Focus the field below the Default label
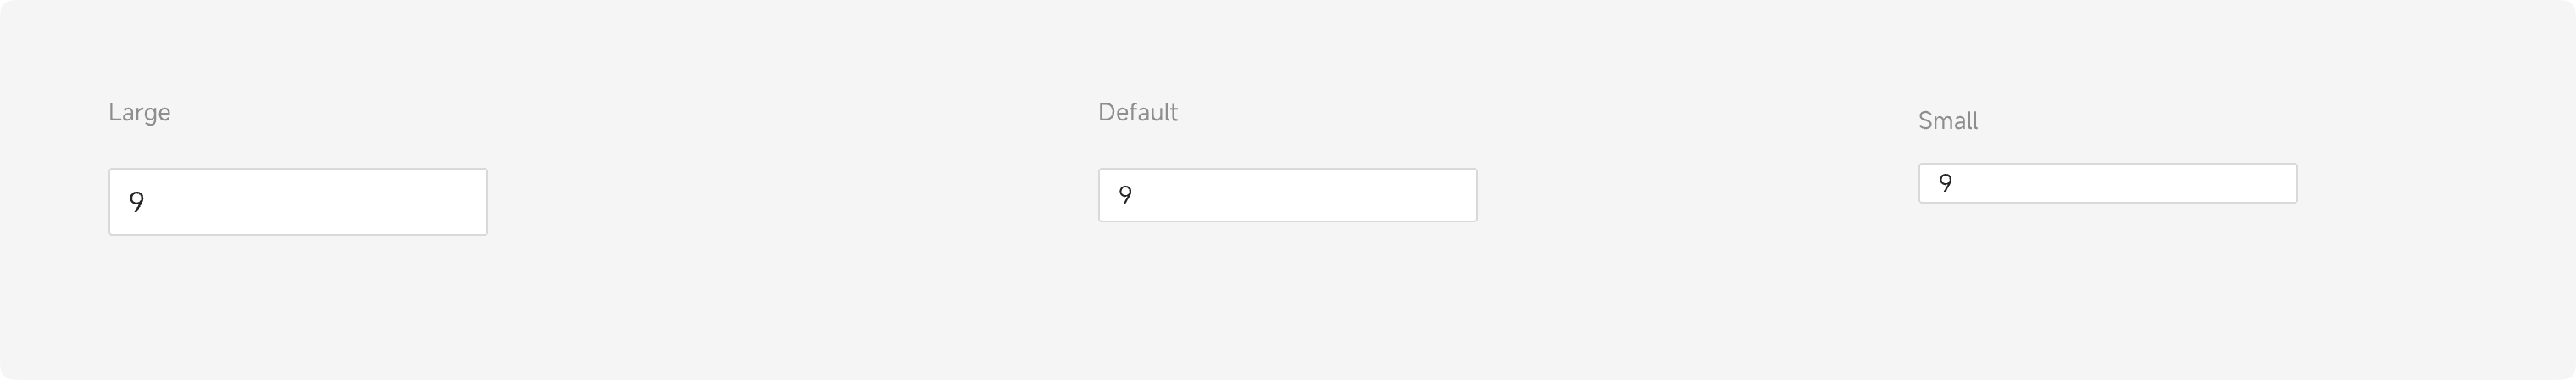2576x380 pixels. (x=1287, y=195)
